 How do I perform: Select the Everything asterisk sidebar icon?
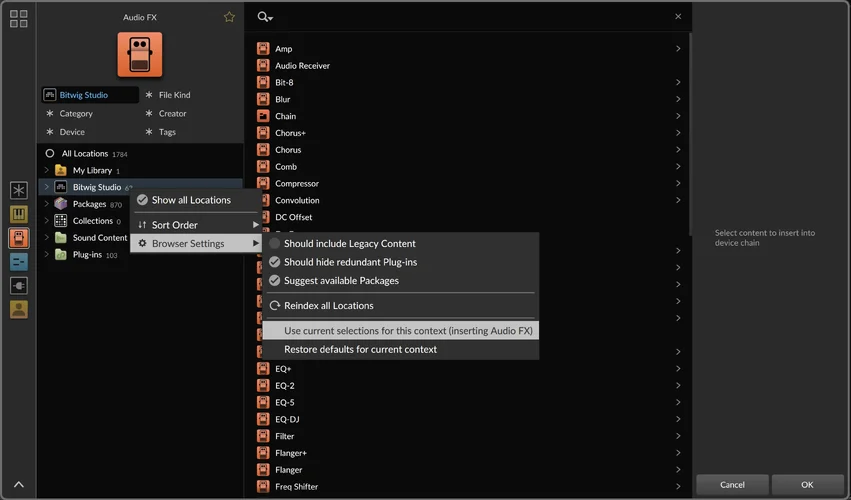[18, 191]
